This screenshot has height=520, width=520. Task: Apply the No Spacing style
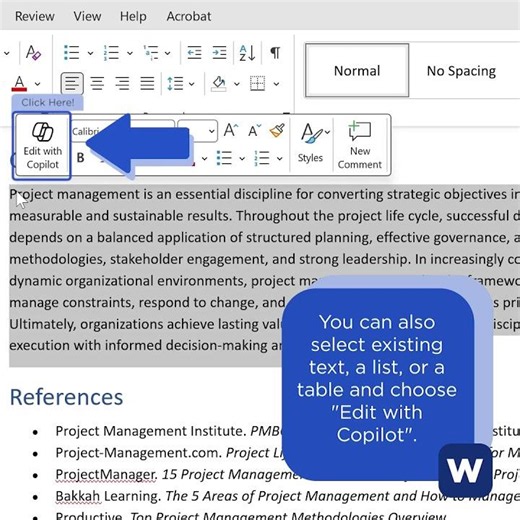(461, 71)
